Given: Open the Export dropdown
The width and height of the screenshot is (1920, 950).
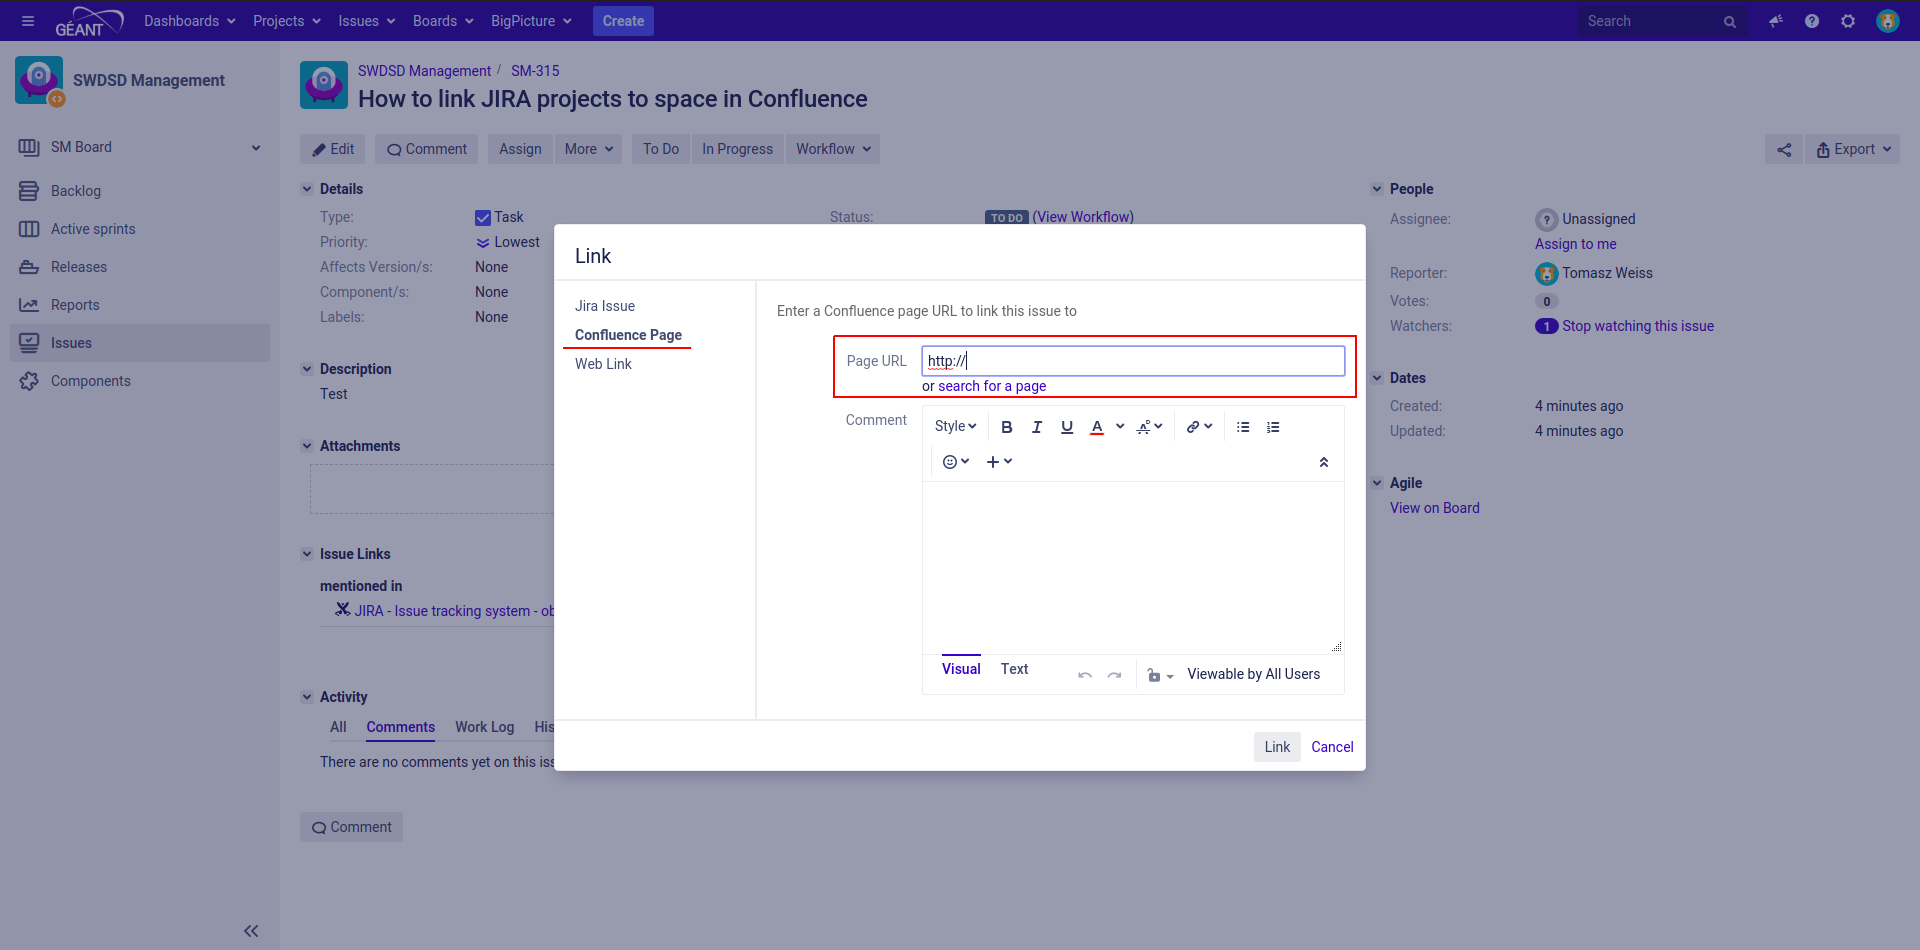Looking at the screenshot, I should pyautogui.click(x=1853, y=149).
